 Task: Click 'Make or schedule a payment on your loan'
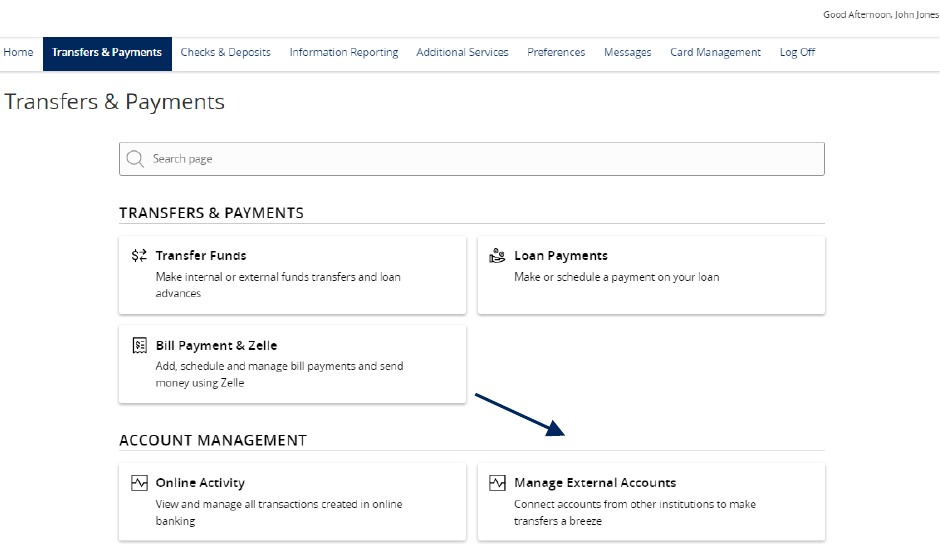tap(616, 277)
